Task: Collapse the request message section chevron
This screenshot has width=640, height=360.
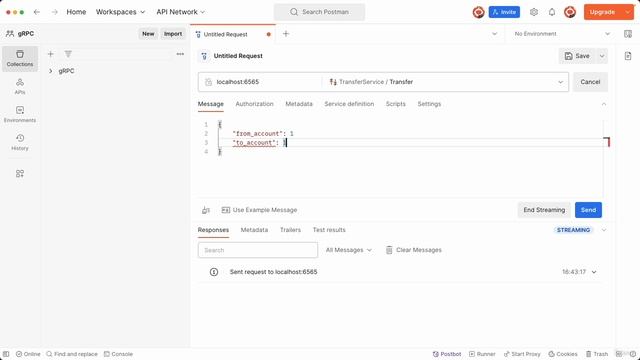Action: (x=604, y=104)
